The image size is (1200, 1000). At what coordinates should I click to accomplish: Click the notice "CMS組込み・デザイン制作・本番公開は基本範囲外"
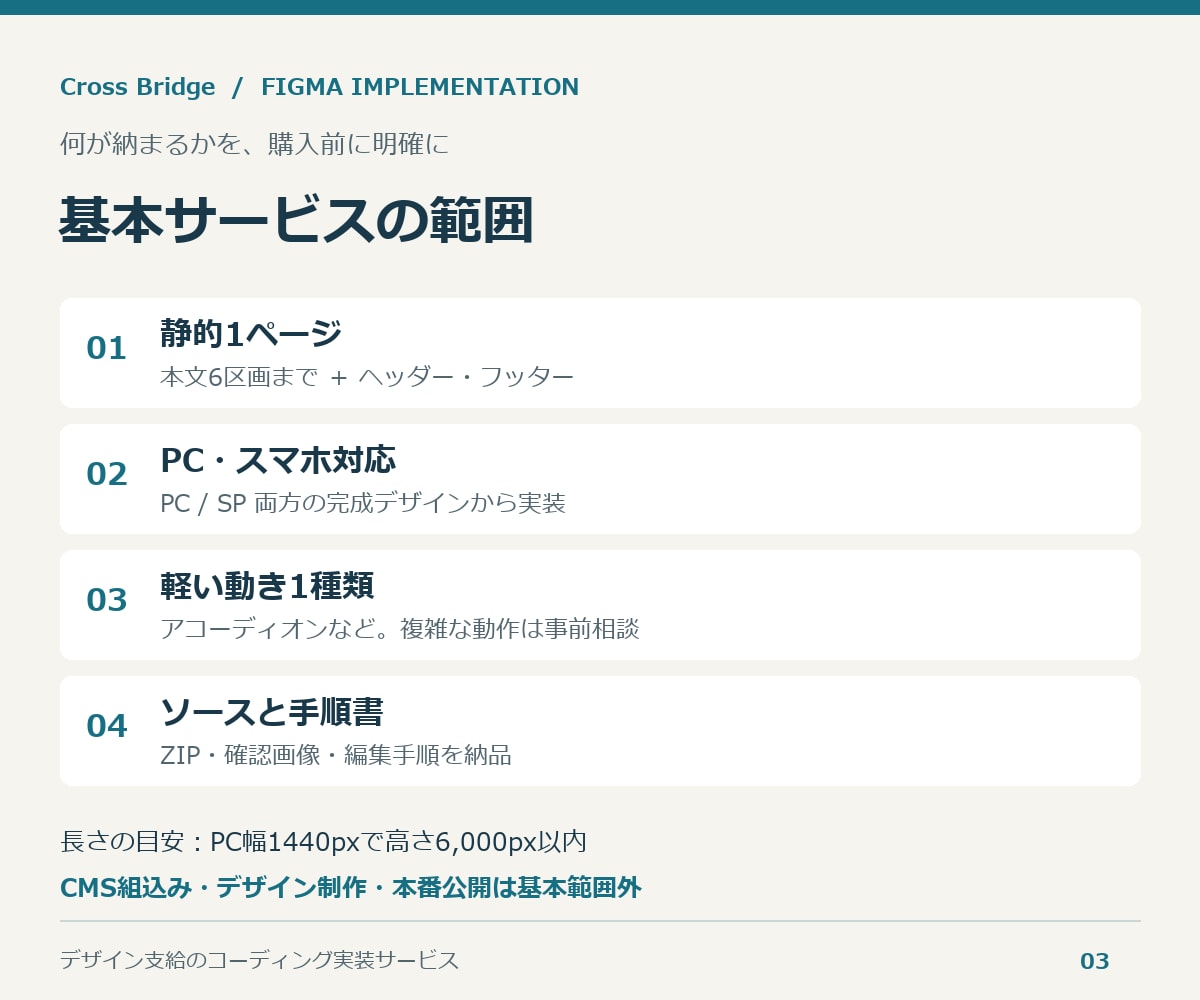(351, 887)
